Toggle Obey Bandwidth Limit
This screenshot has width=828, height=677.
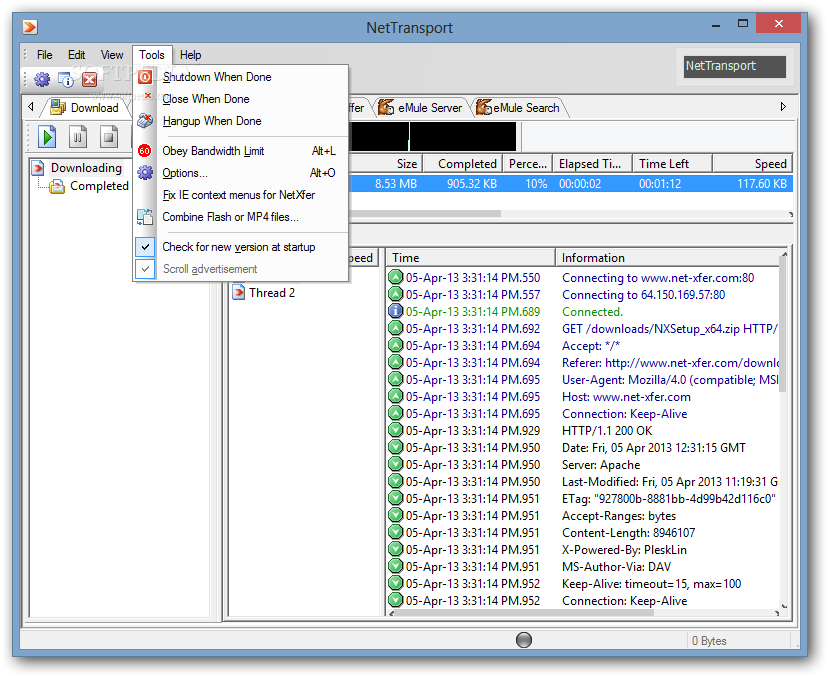click(x=240, y=151)
